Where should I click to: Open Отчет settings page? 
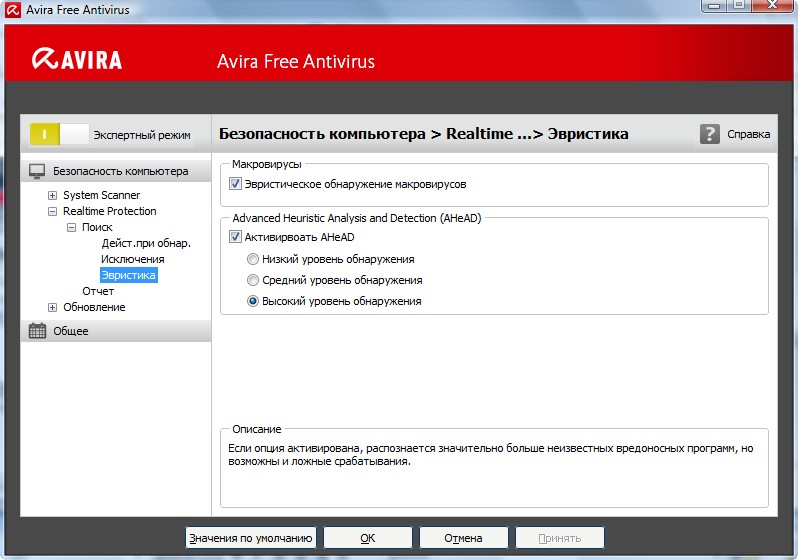[x=98, y=291]
